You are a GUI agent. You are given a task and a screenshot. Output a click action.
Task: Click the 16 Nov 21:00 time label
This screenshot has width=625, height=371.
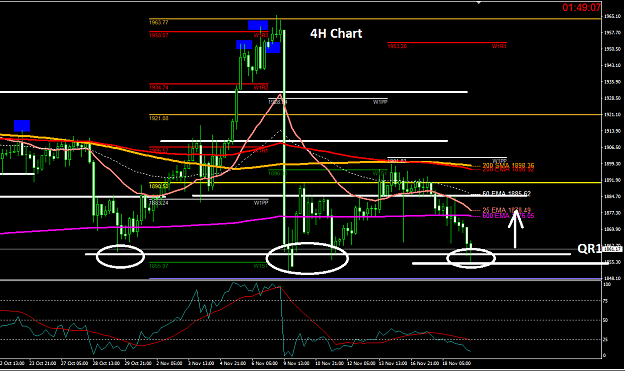coord(425,363)
